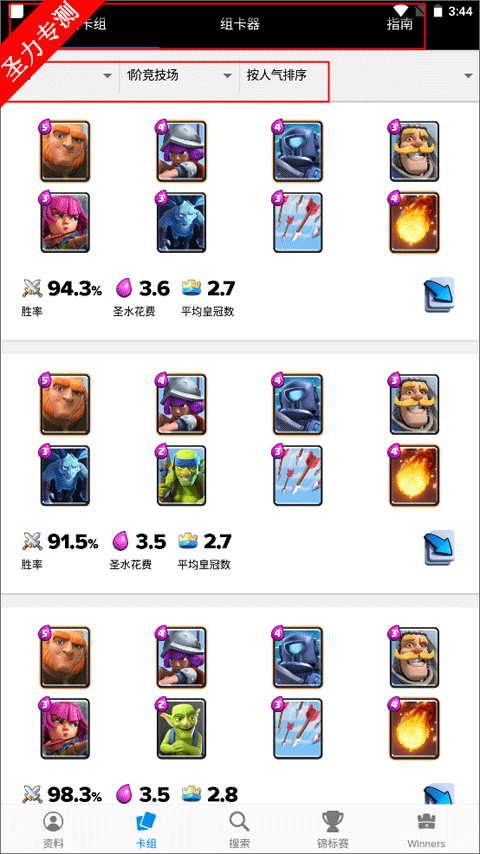Tap the Giant card in the first deck

coord(65,151)
